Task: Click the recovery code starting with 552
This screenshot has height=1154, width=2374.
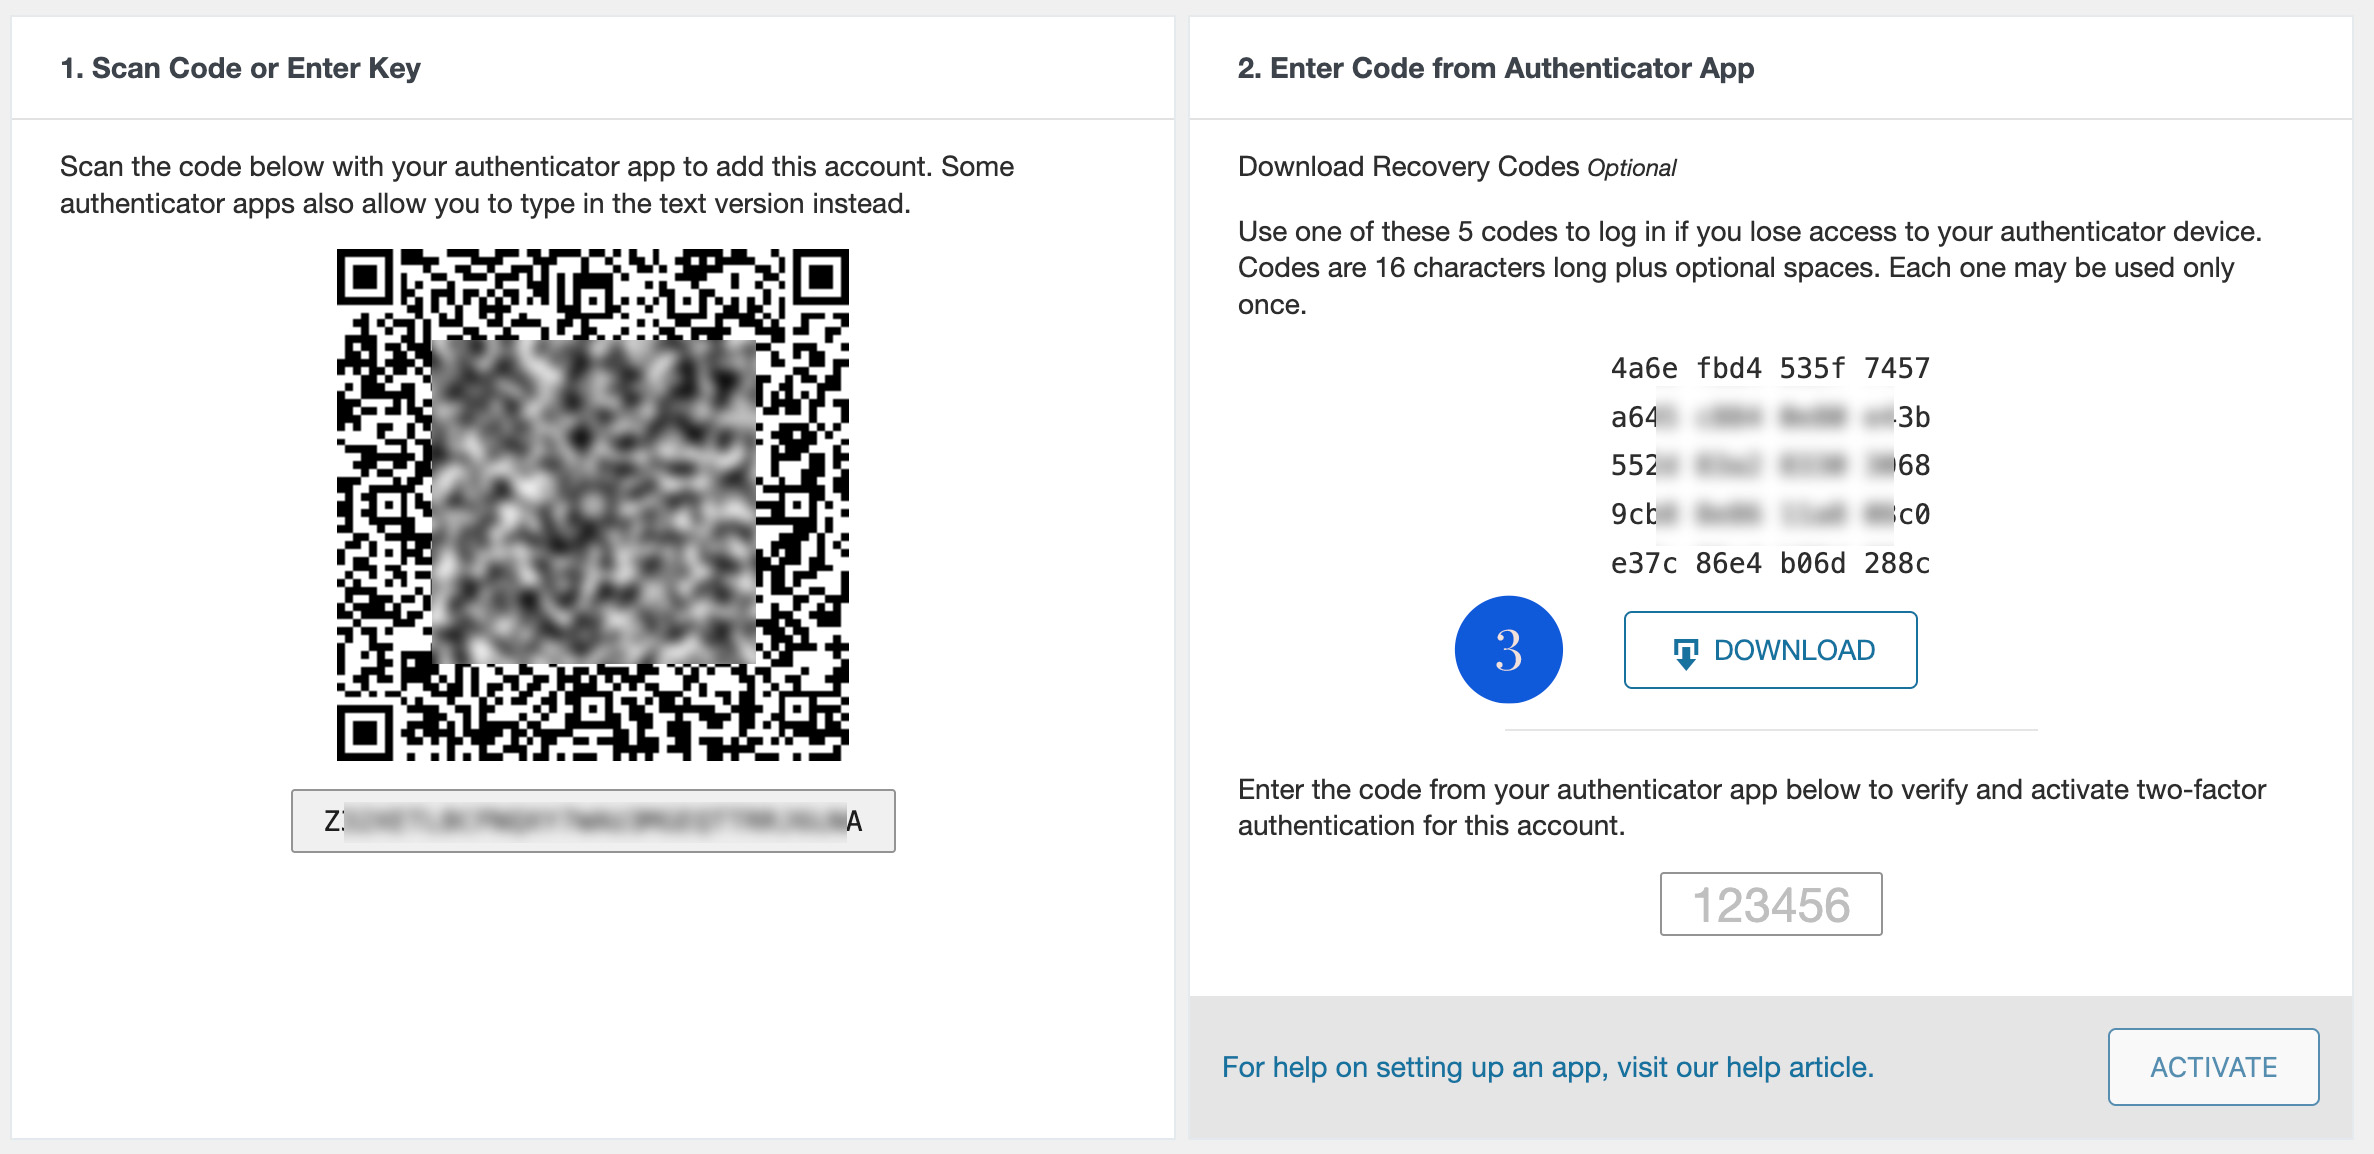Action: click(x=1770, y=465)
